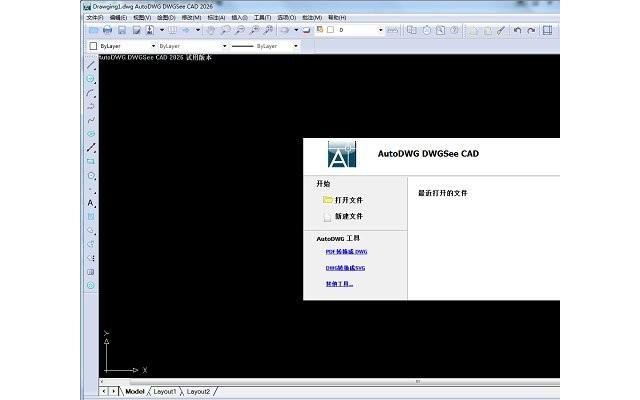
Task: Select the Arc tool in left toolbar
Action: coord(91,93)
